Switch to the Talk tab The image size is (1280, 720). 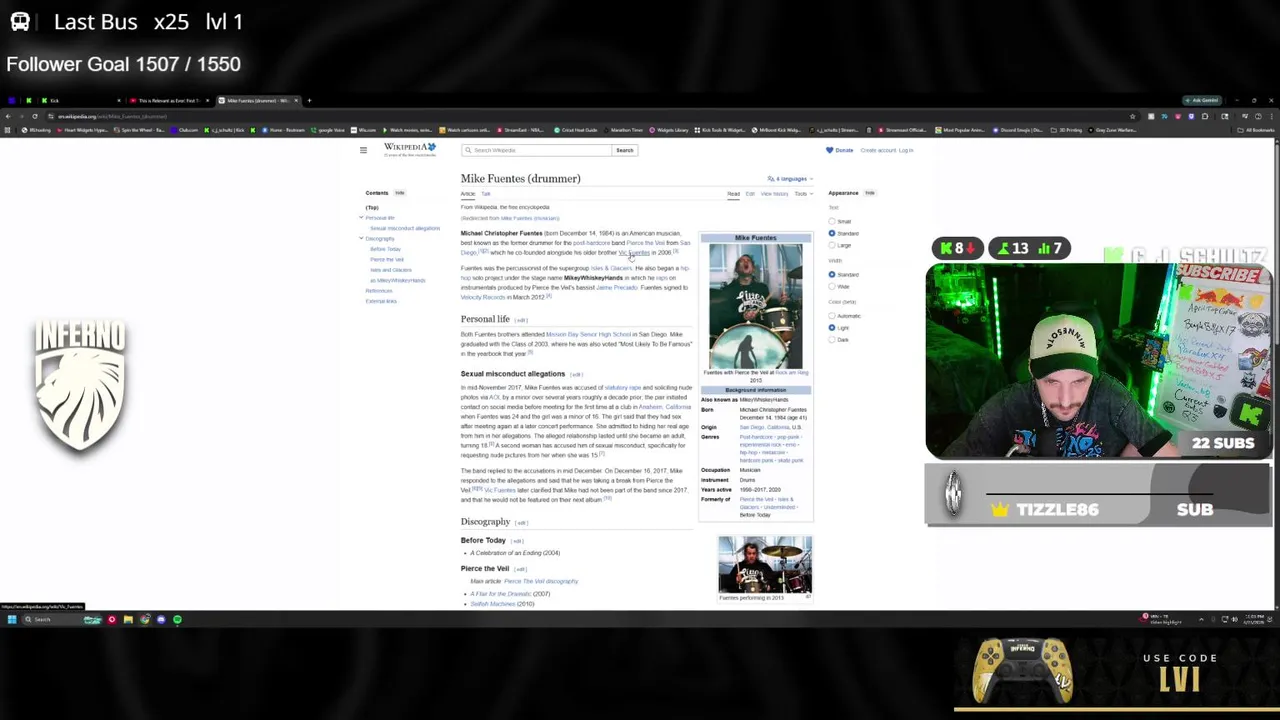coord(486,194)
